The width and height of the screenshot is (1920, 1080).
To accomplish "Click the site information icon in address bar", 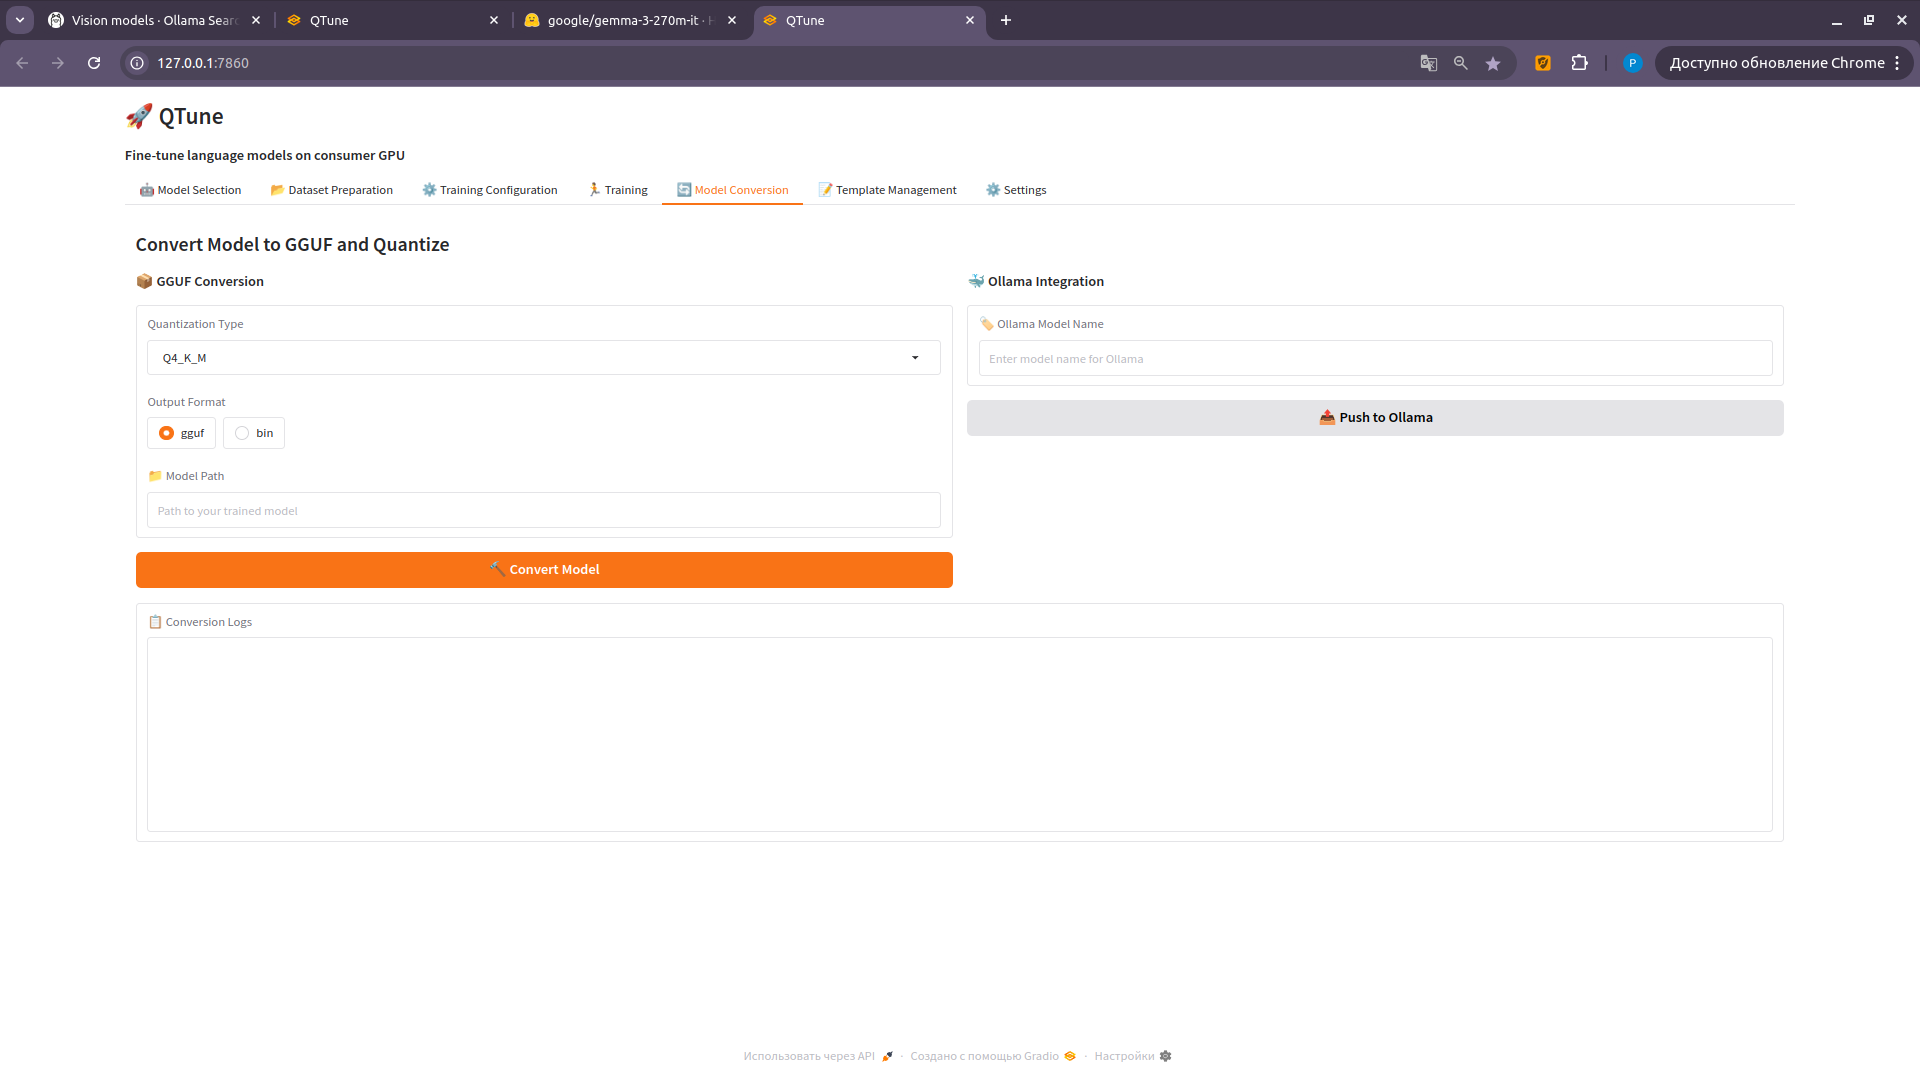I will coord(138,63).
